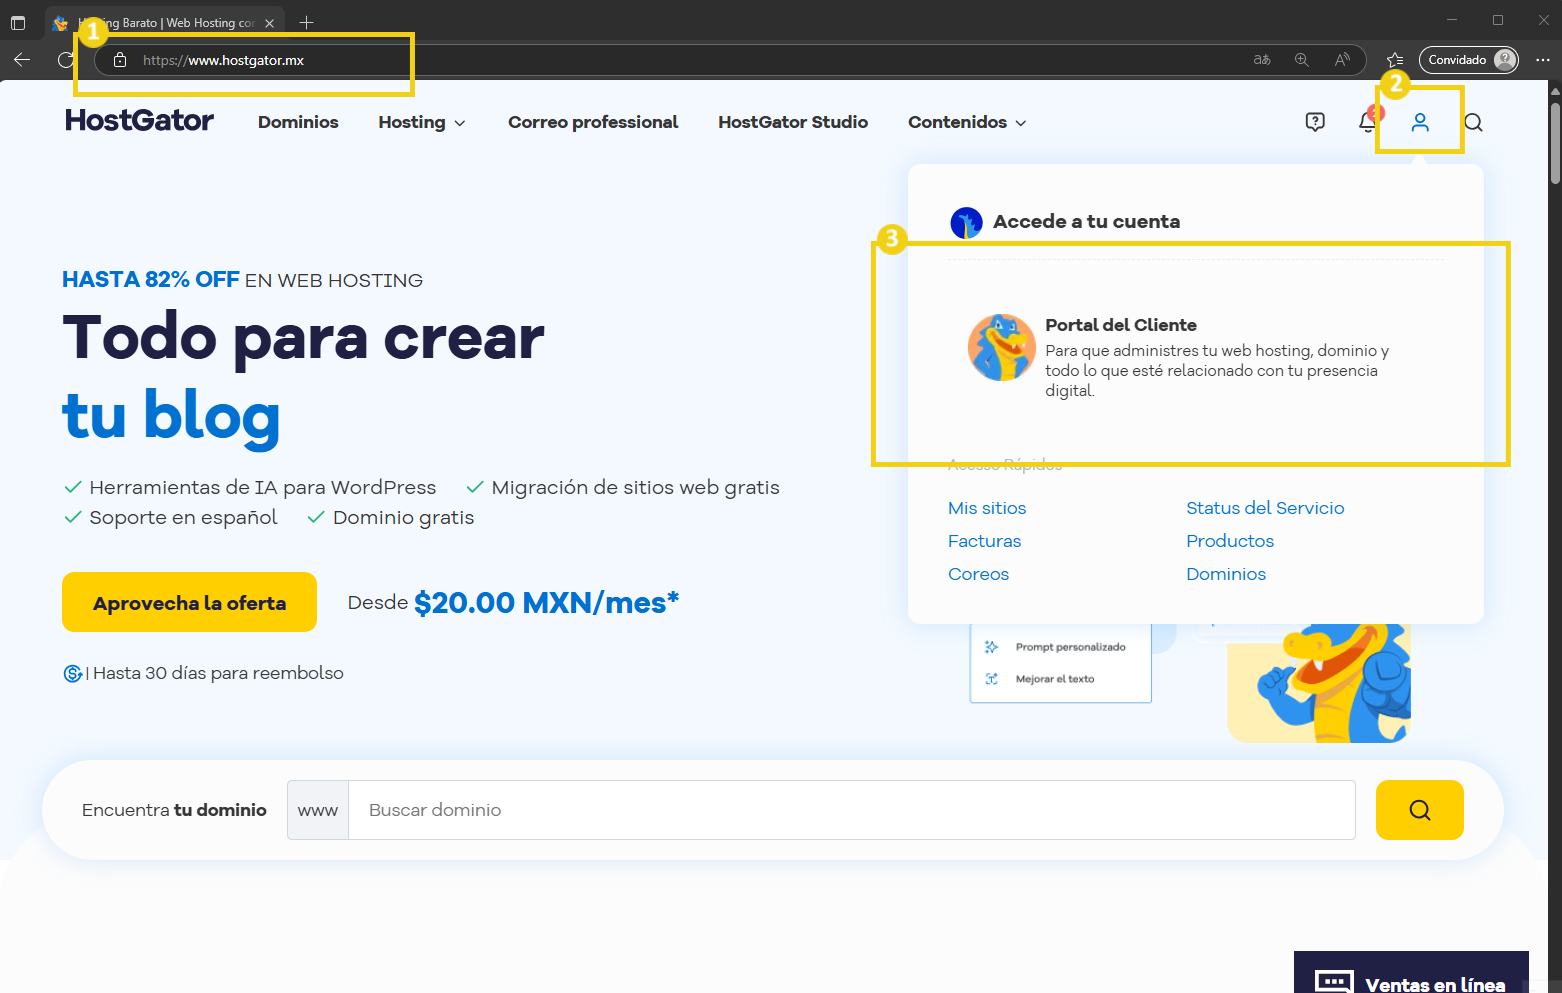Focus the Buscar dominio input field
Image resolution: width=1562 pixels, height=993 pixels.
pyautogui.click(x=851, y=810)
